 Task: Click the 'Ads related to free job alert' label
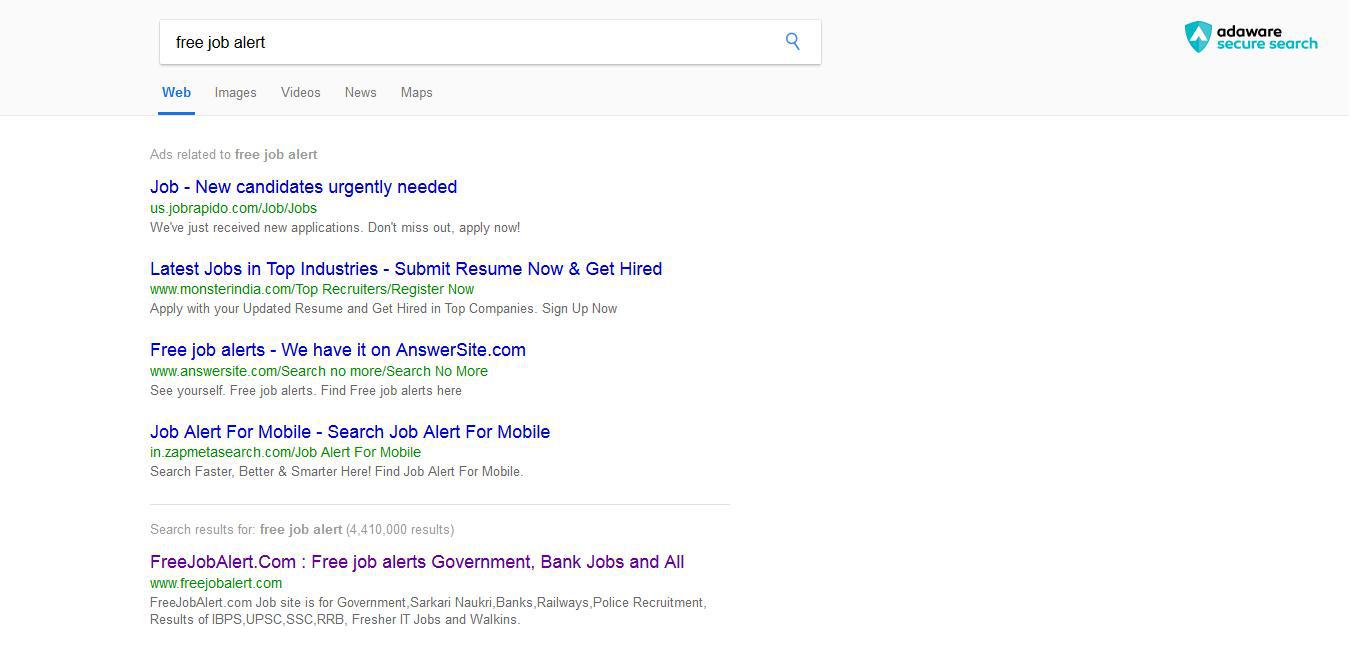[x=233, y=154]
